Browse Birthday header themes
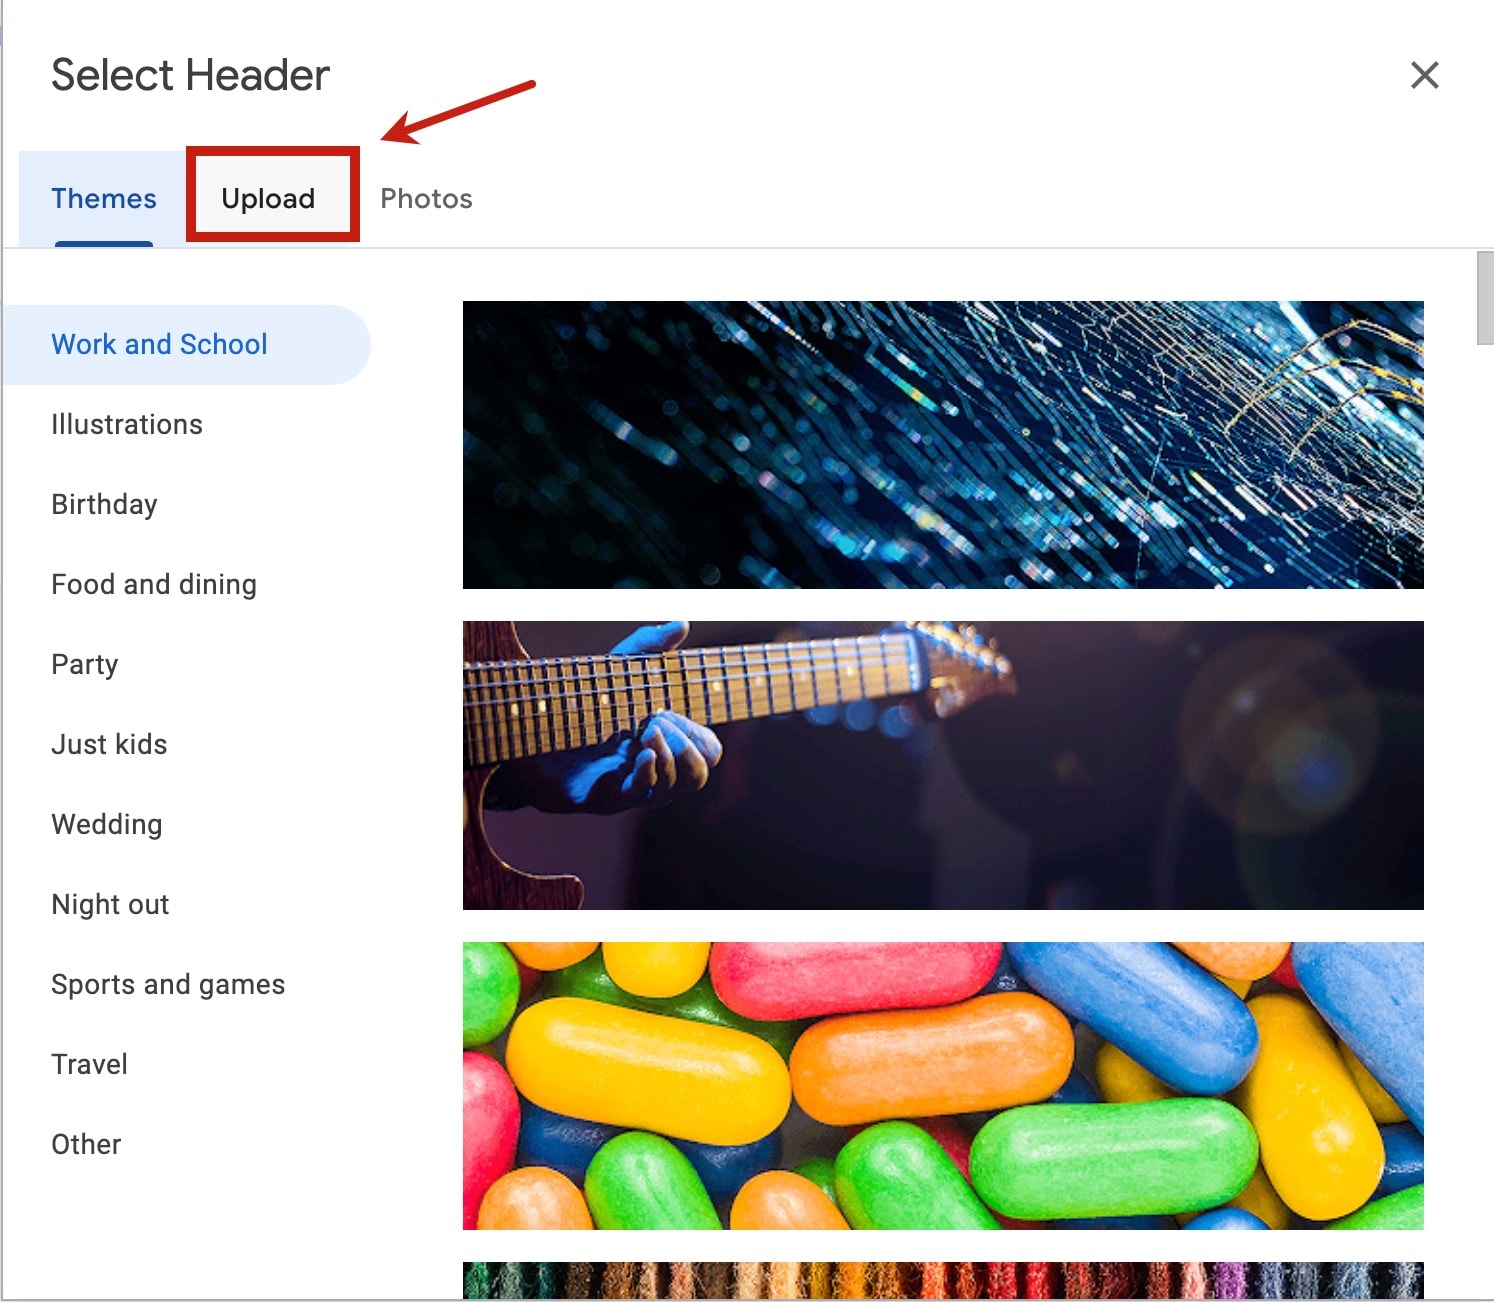The height and width of the screenshot is (1302, 1494). [x=104, y=504]
